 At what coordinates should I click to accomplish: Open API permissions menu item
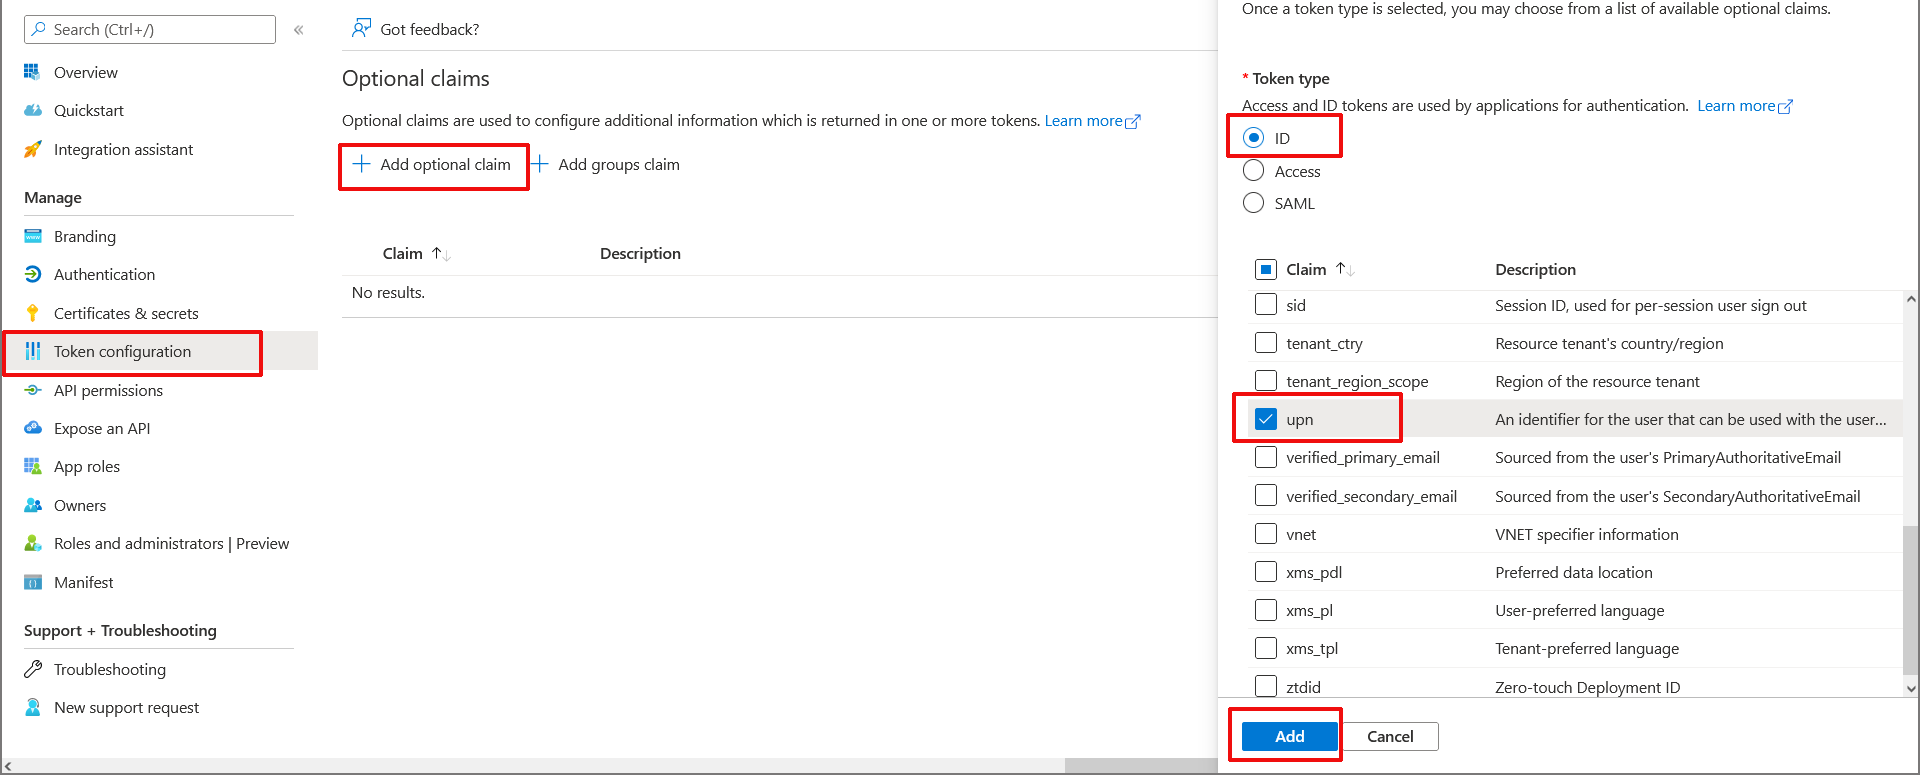point(108,390)
